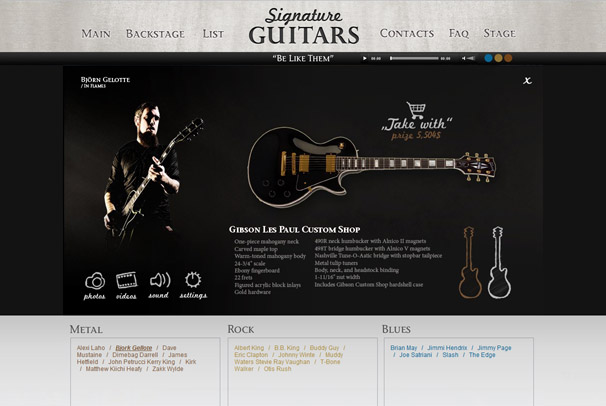Open the videos film strip icon
Image resolution: width=606 pixels, height=406 pixels.
126,280
